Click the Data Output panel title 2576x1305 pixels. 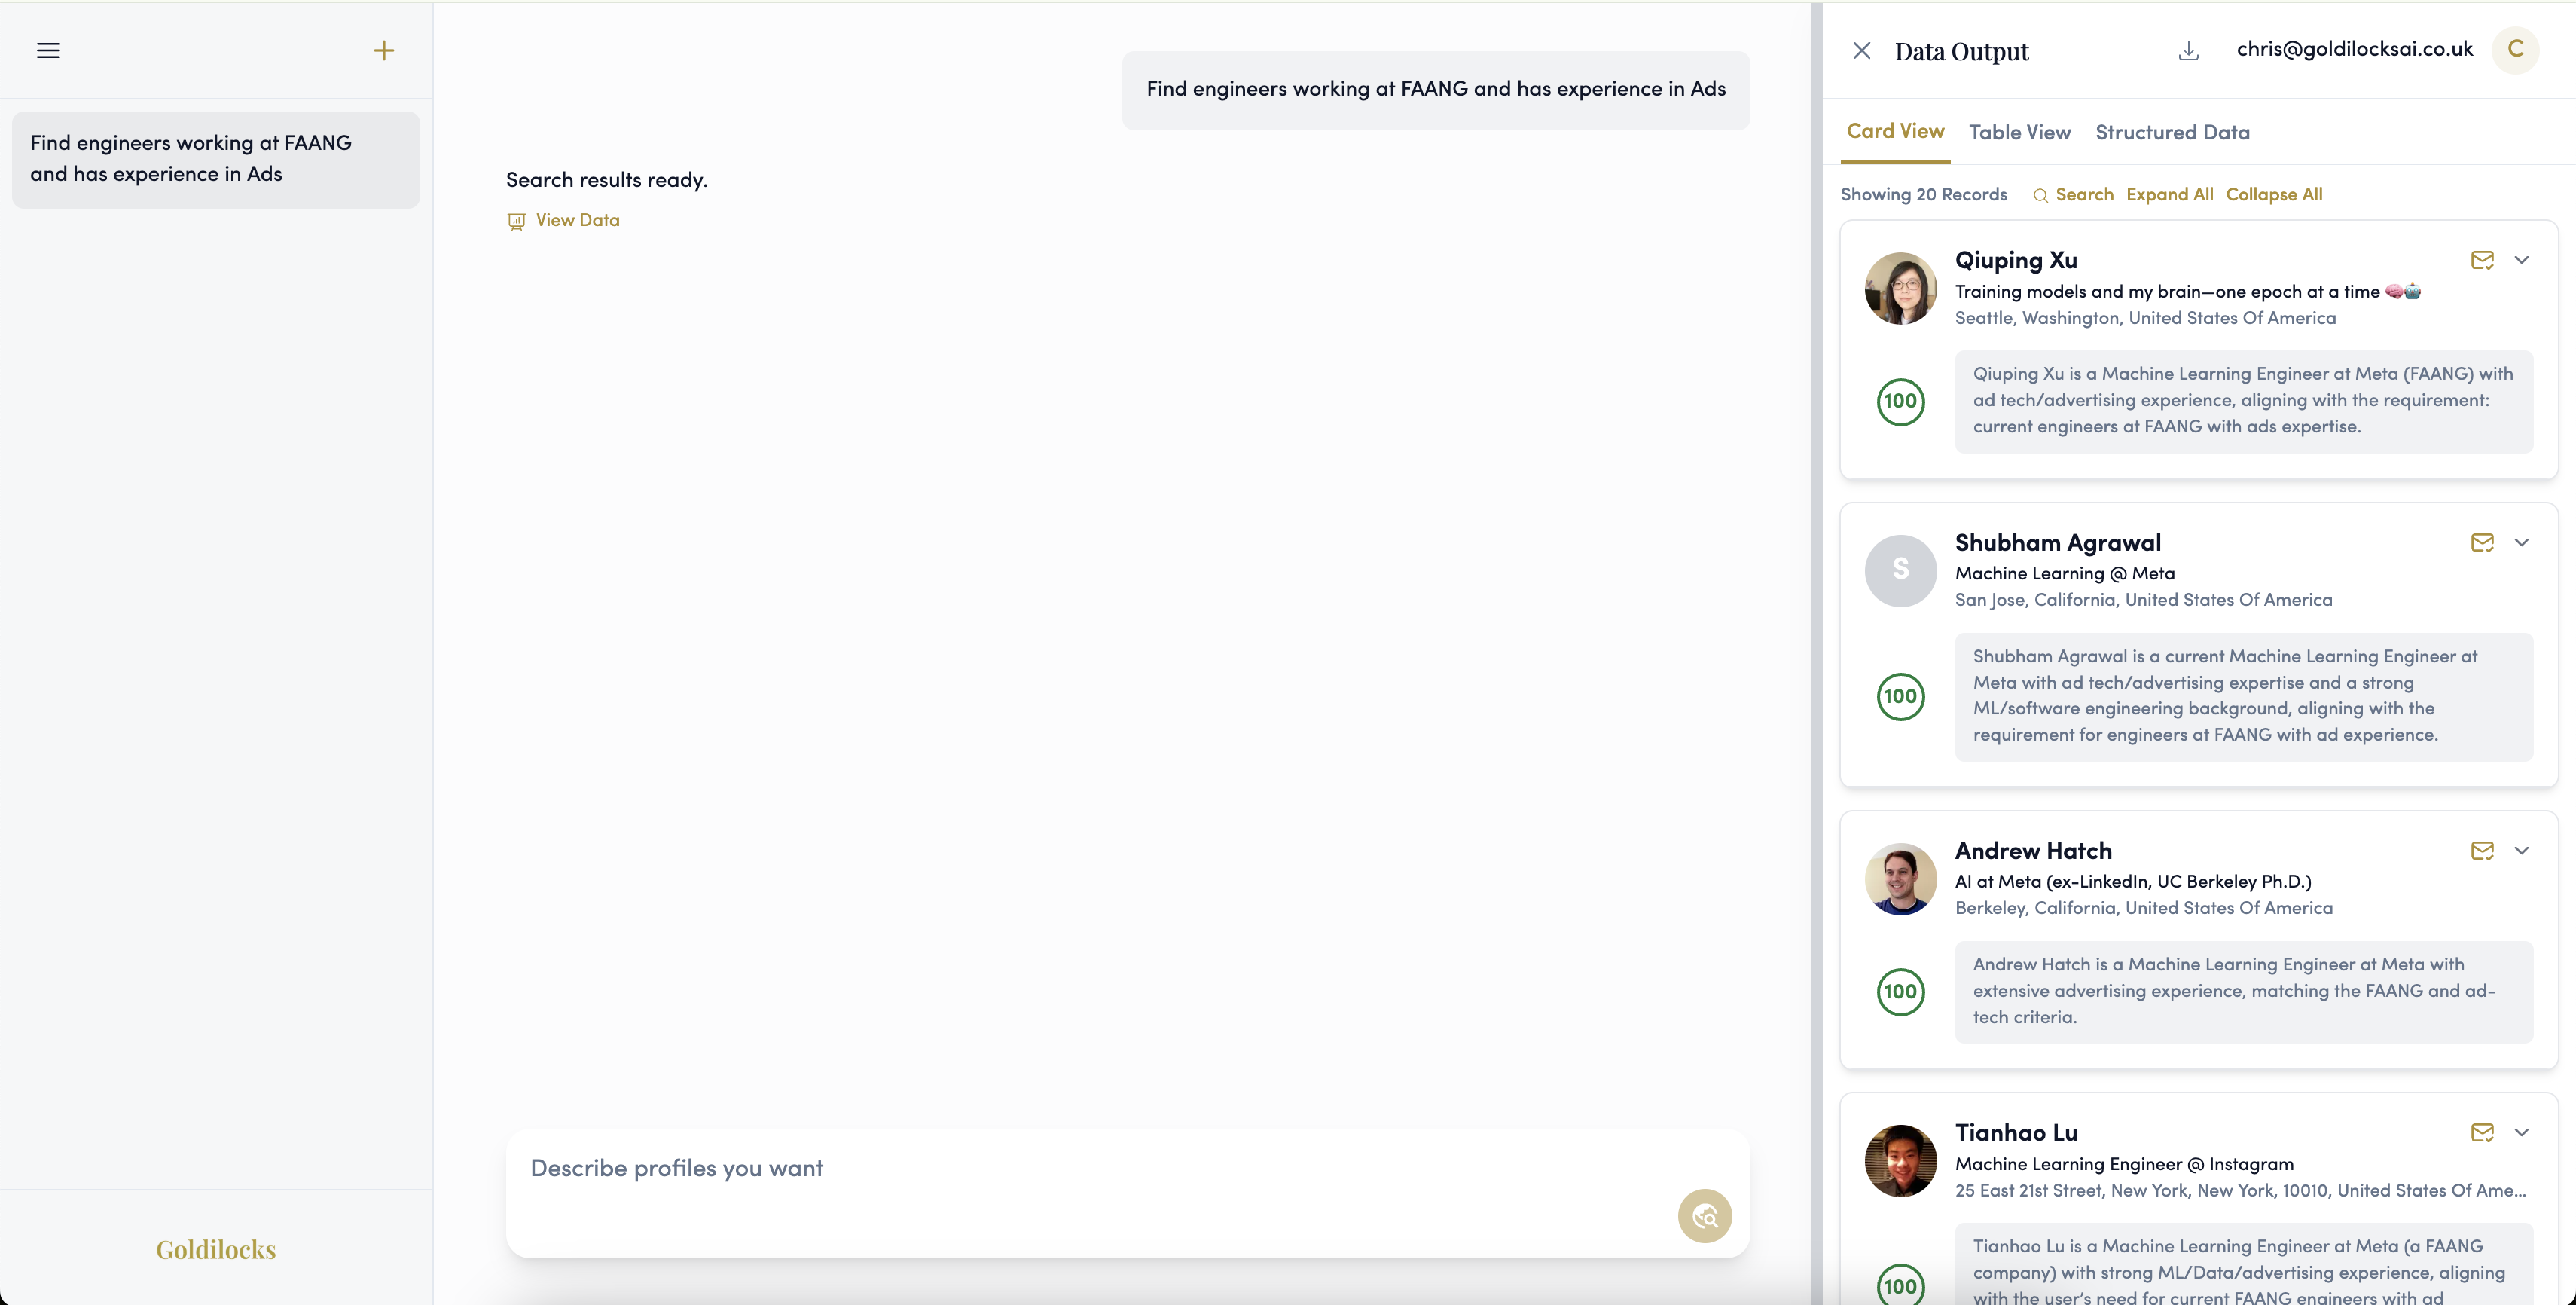pyautogui.click(x=1961, y=51)
